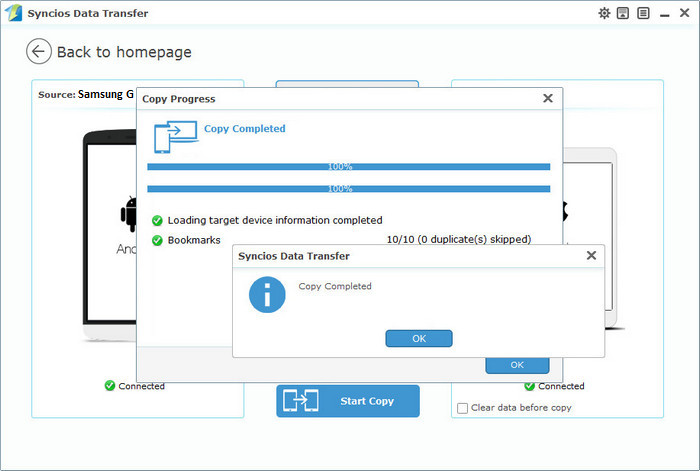Click the lower 100% progress bar

349,189
